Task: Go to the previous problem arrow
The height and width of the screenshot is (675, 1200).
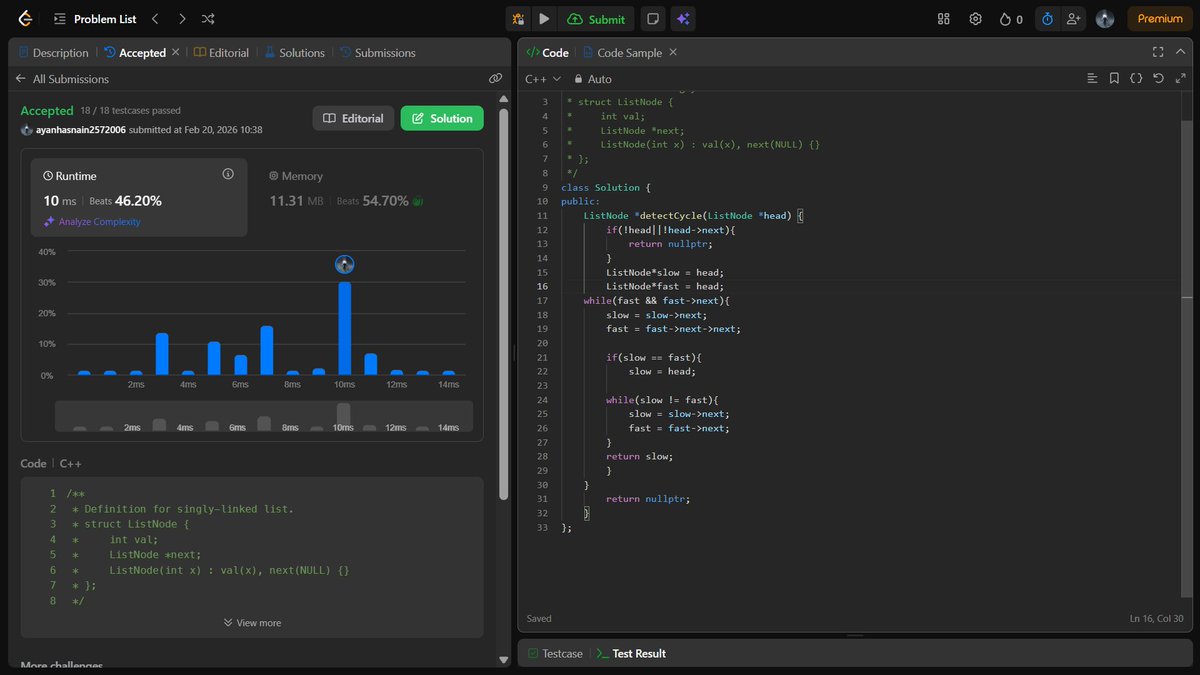Action: 155,19
